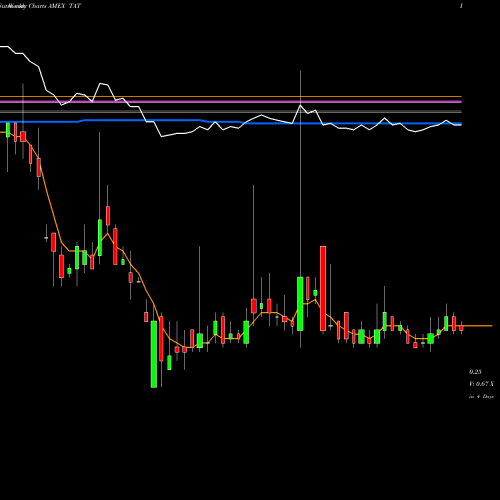Click the large green candle under the highest wick
500x500 pixels.
(x=300, y=304)
